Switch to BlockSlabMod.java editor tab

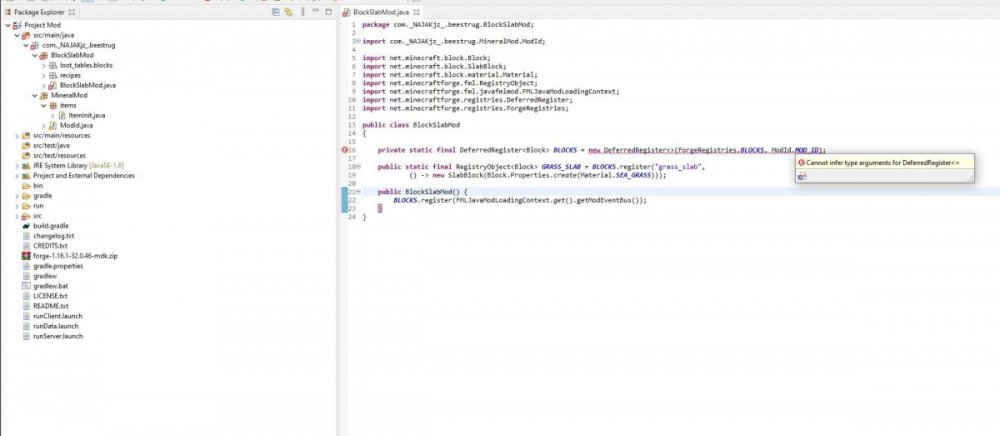[381, 12]
